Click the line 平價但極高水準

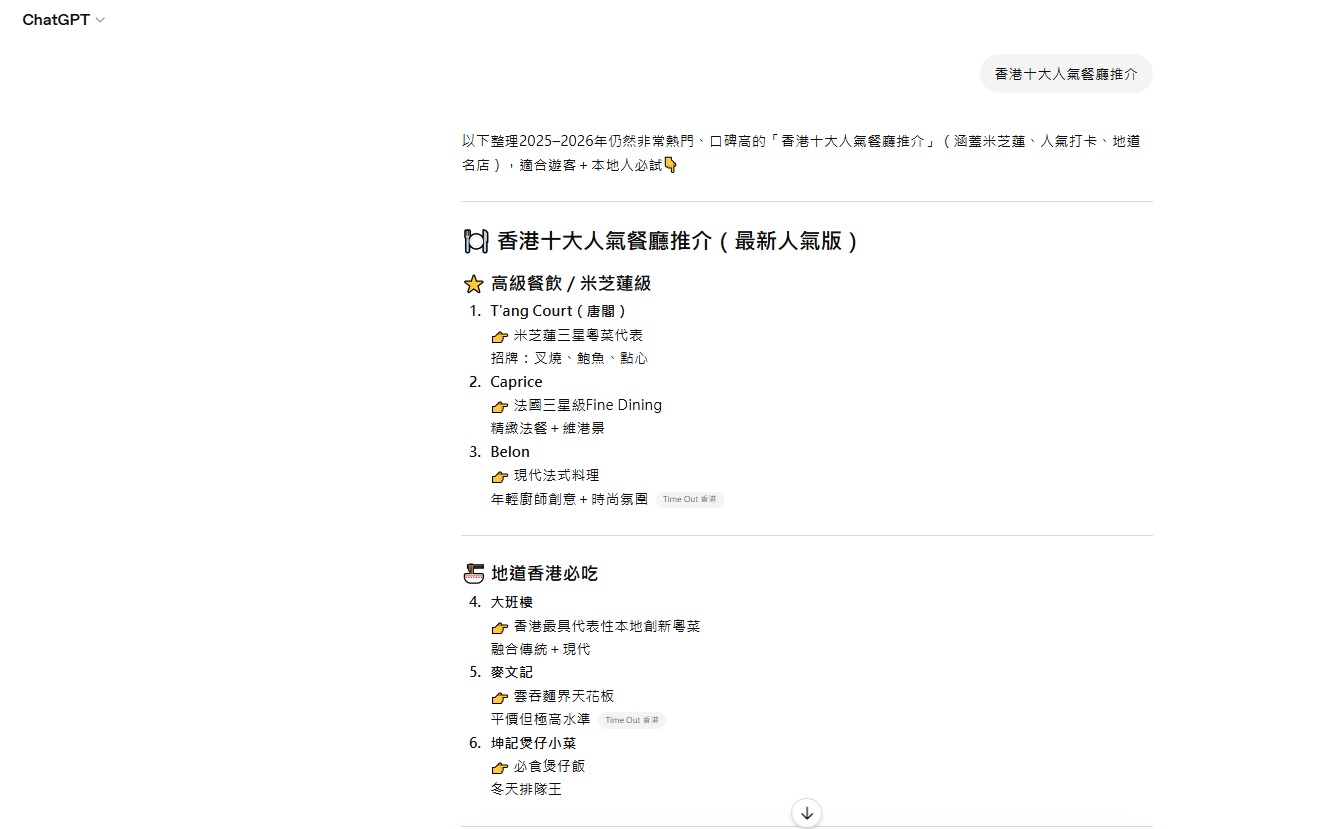pyautogui.click(x=540, y=720)
